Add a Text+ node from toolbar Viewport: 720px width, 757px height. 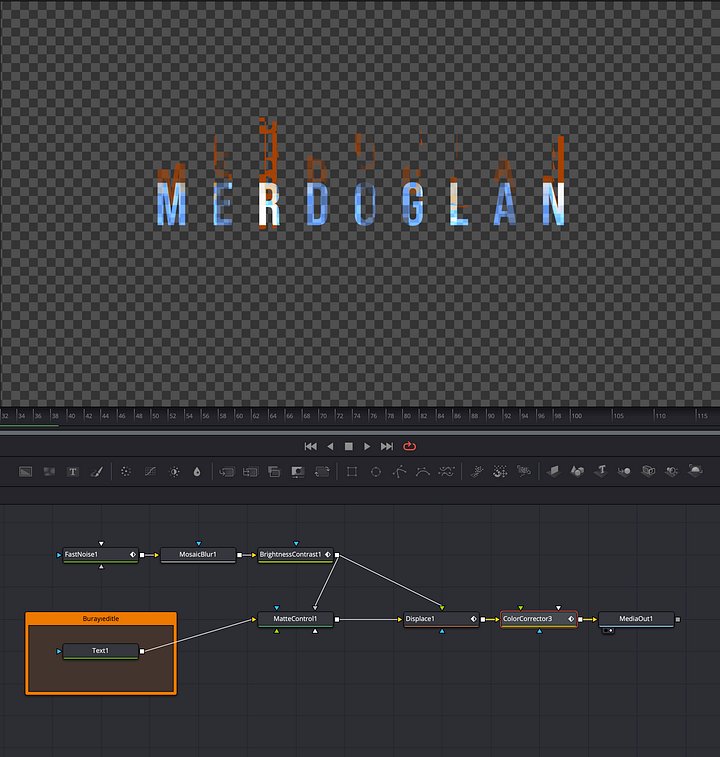(x=72, y=472)
